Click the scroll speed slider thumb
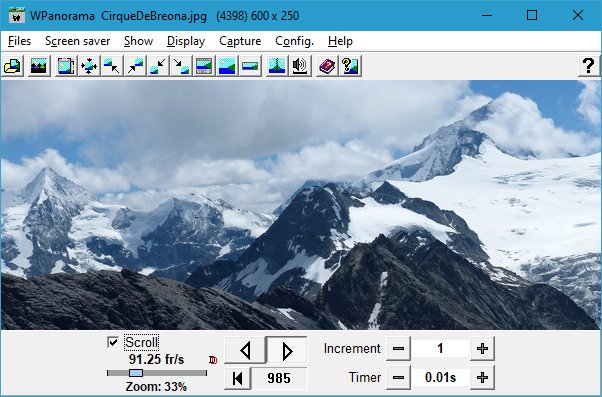Image resolution: width=602 pixels, height=397 pixels. (x=136, y=373)
